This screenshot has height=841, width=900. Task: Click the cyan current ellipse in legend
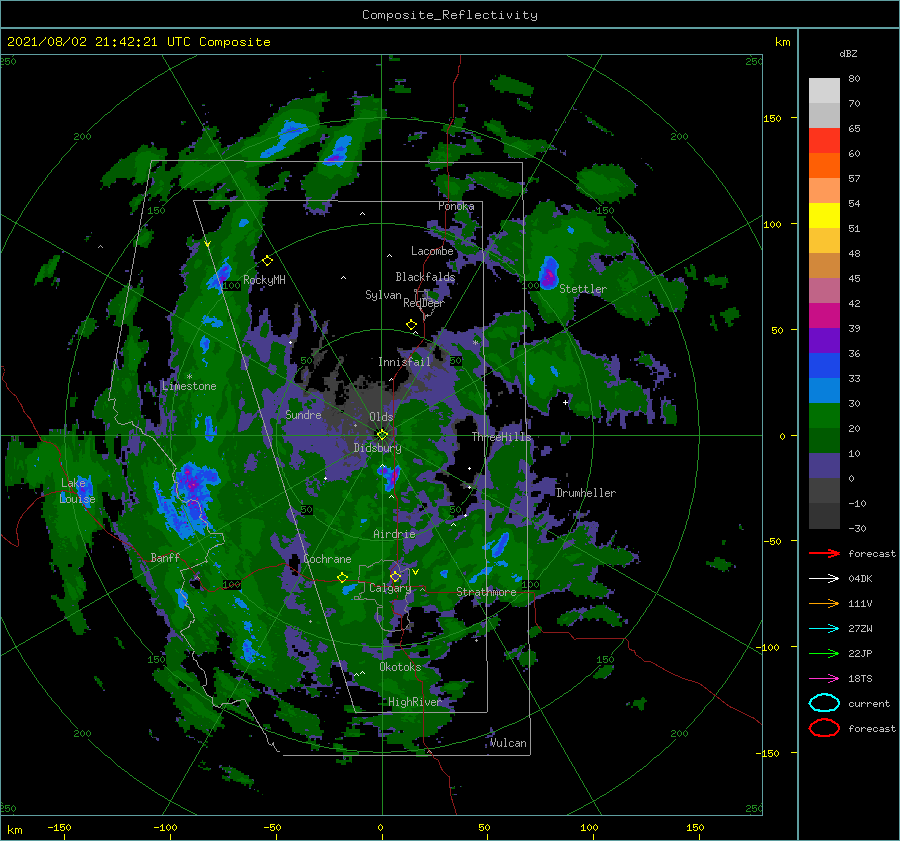824,703
